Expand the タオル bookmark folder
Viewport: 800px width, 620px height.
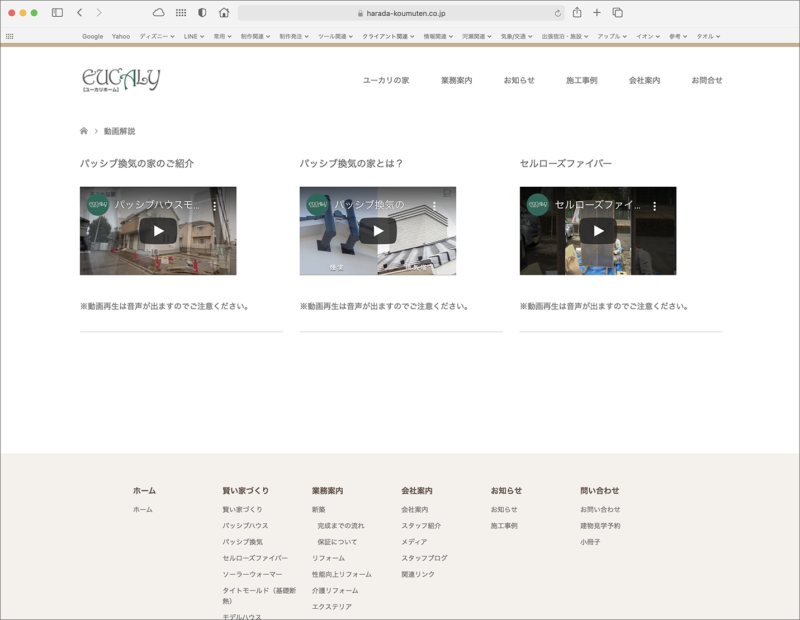tap(709, 36)
